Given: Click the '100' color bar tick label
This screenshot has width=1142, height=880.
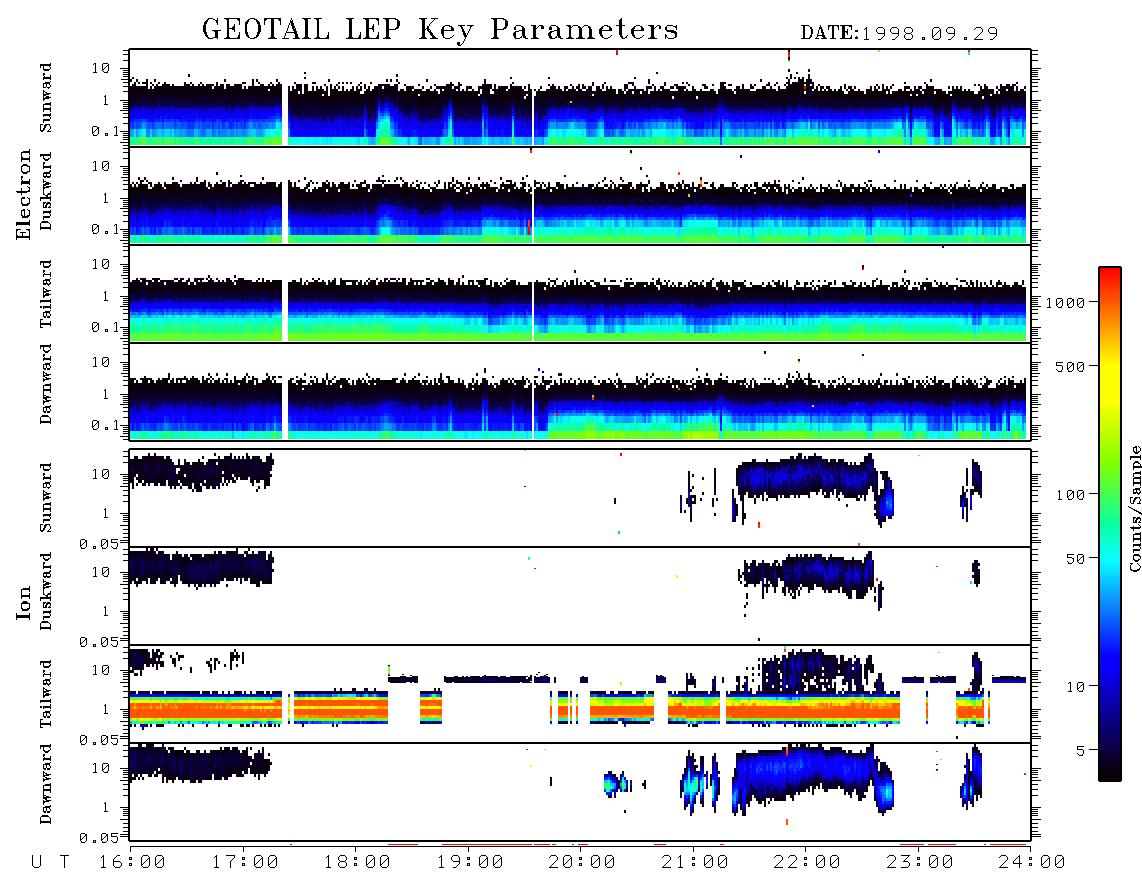Looking at the screenshot, I should 1070,495.
